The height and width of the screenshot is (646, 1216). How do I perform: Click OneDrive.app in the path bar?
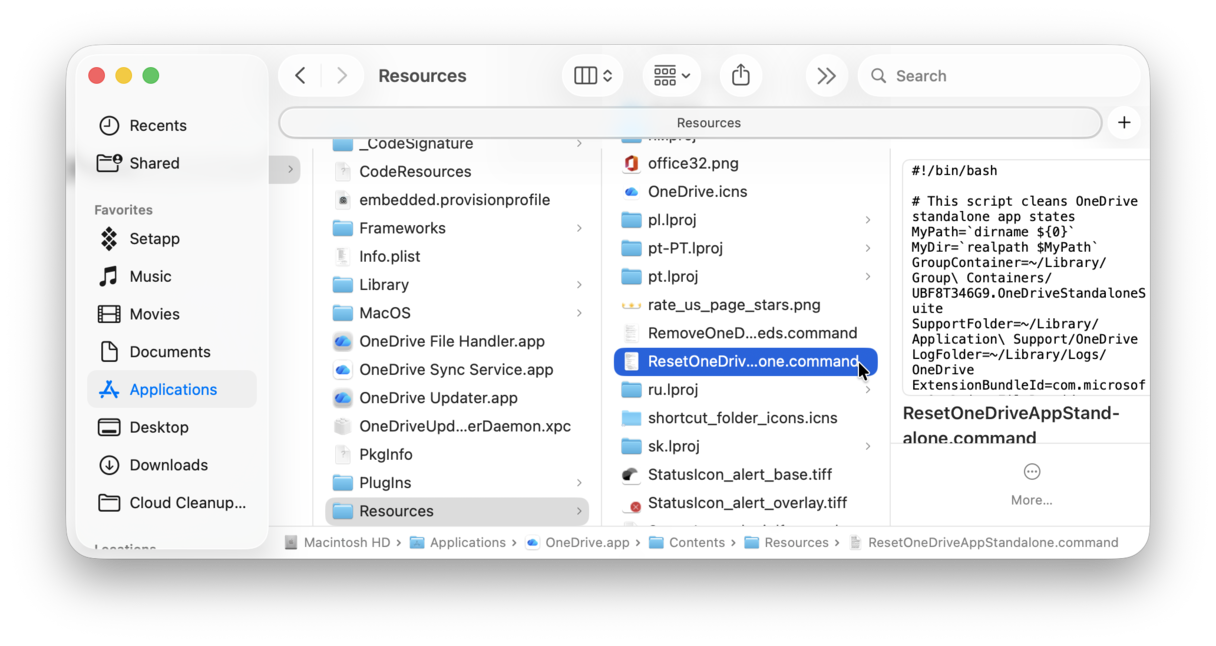[x=578, y=543]
